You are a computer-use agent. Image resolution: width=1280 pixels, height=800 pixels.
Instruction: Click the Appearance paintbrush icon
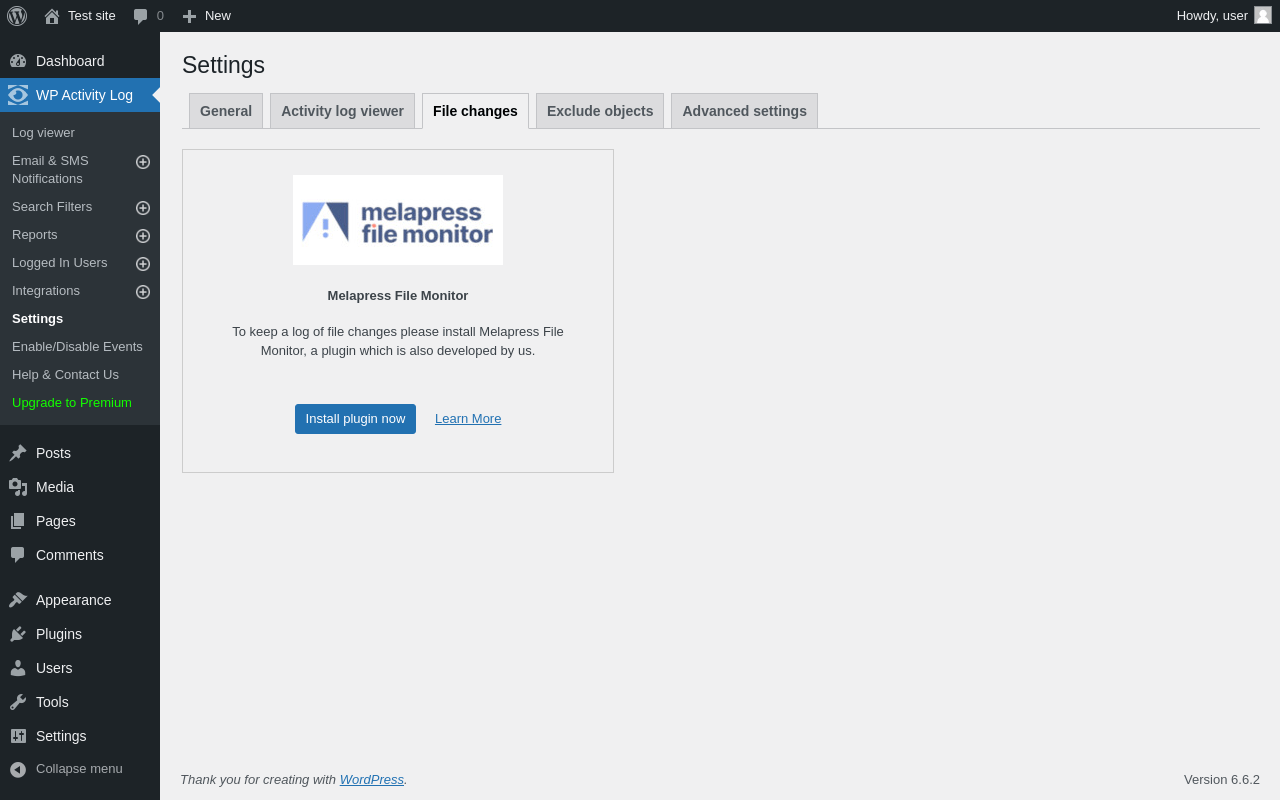pos(18,600)
